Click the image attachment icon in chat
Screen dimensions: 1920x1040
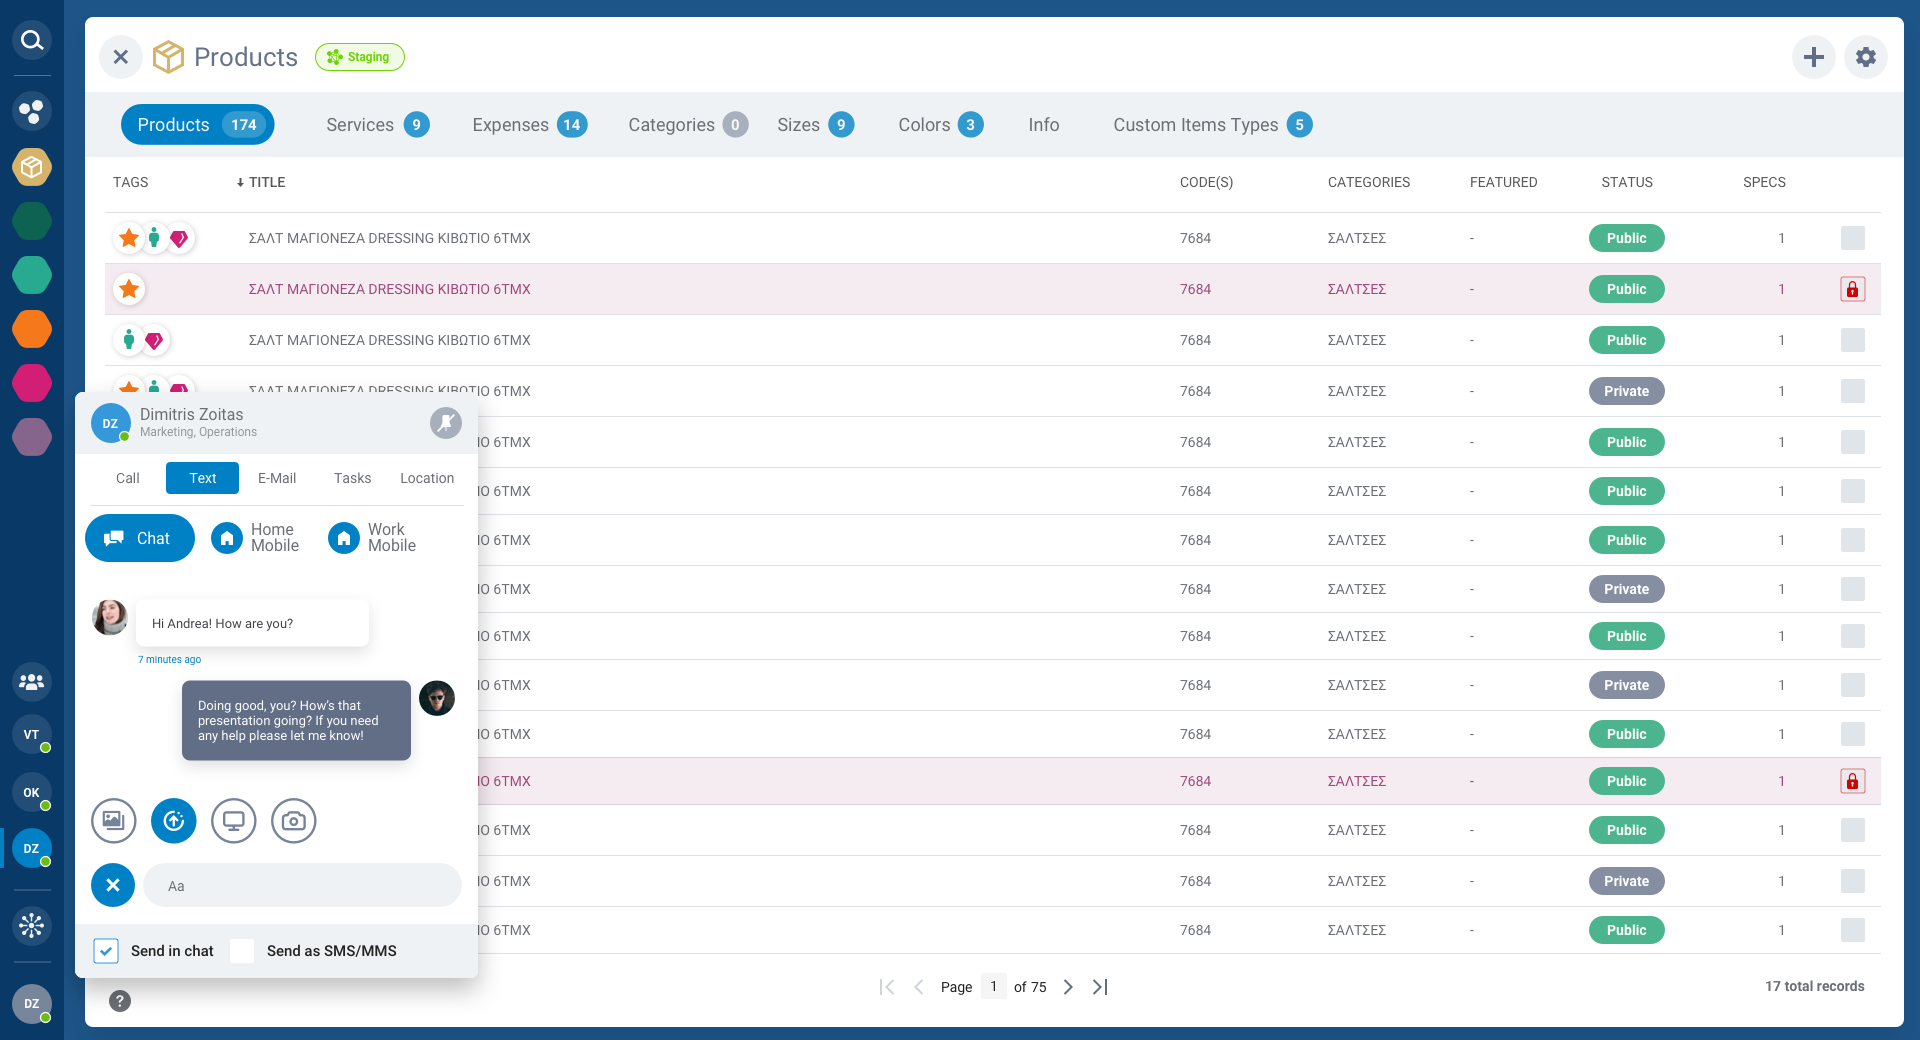click(113, 821)
